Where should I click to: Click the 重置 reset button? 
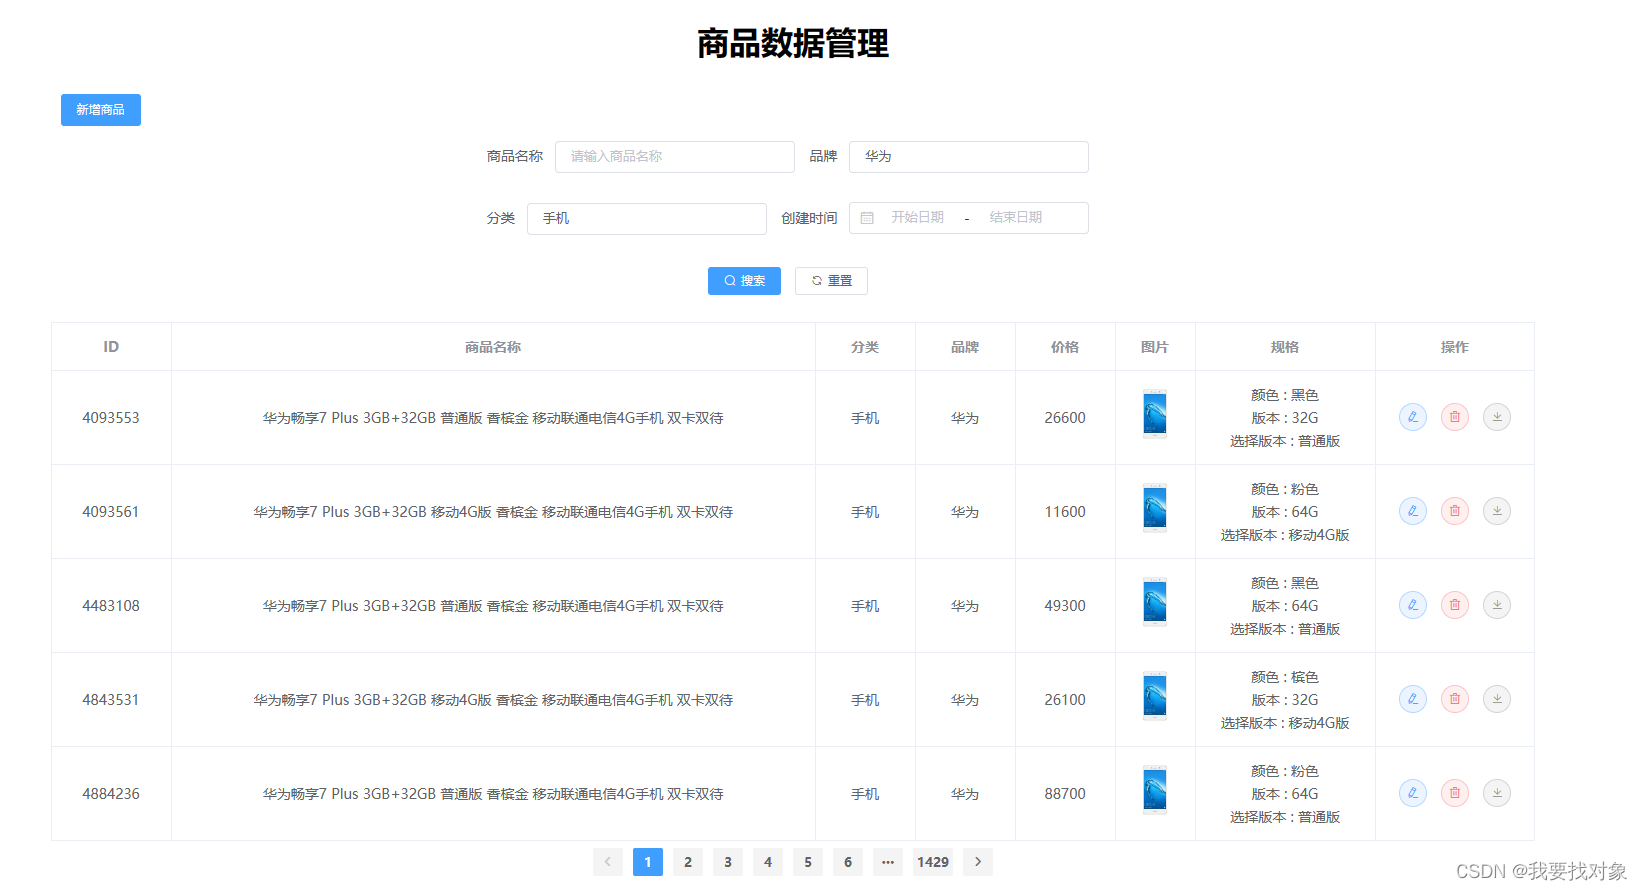[x=831, y=281]
